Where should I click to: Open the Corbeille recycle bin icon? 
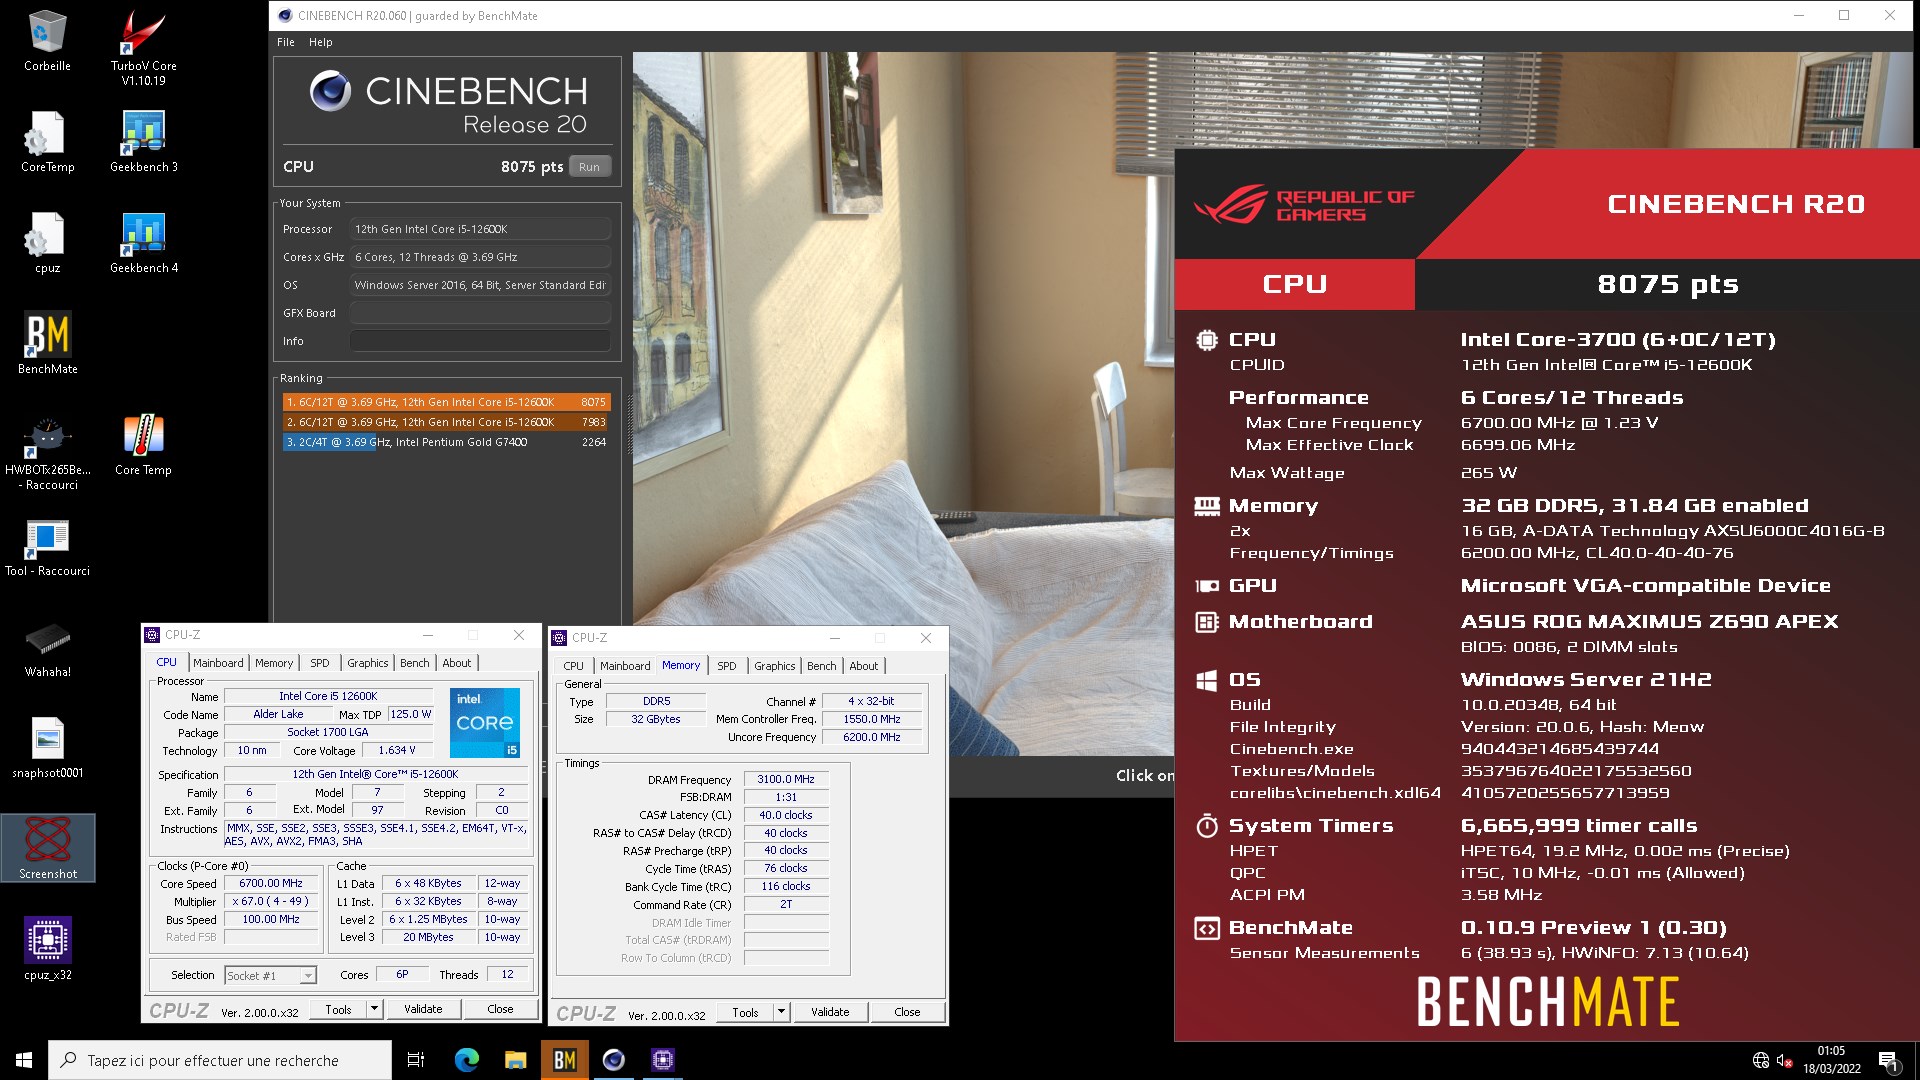click(x=47, y=40)
